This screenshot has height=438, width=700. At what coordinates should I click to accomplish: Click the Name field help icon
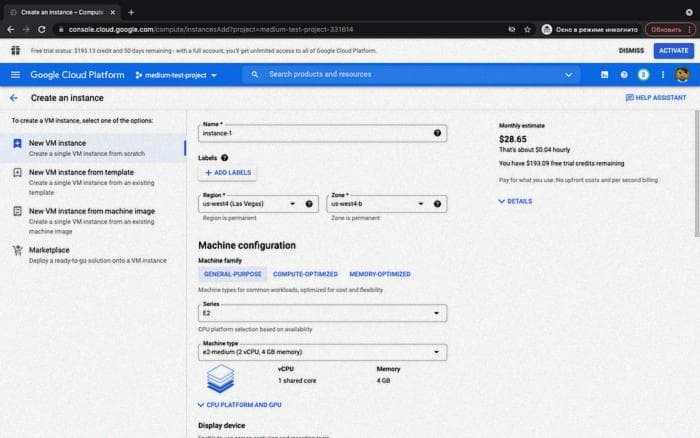pos(437,133)
